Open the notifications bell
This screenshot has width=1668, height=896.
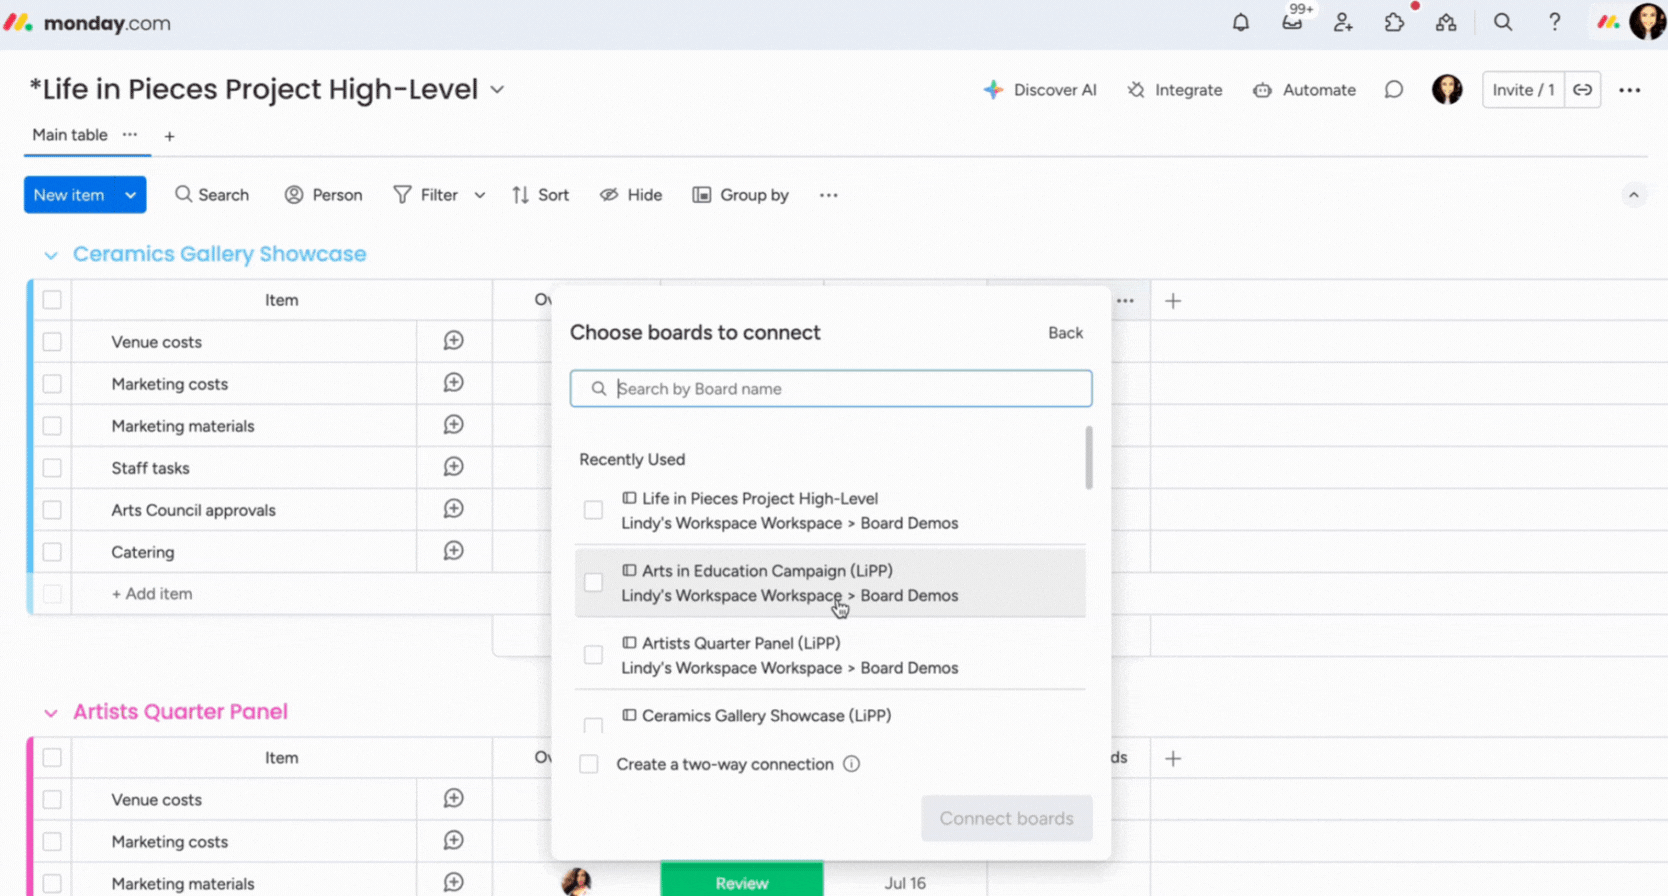pos(1240,22)
